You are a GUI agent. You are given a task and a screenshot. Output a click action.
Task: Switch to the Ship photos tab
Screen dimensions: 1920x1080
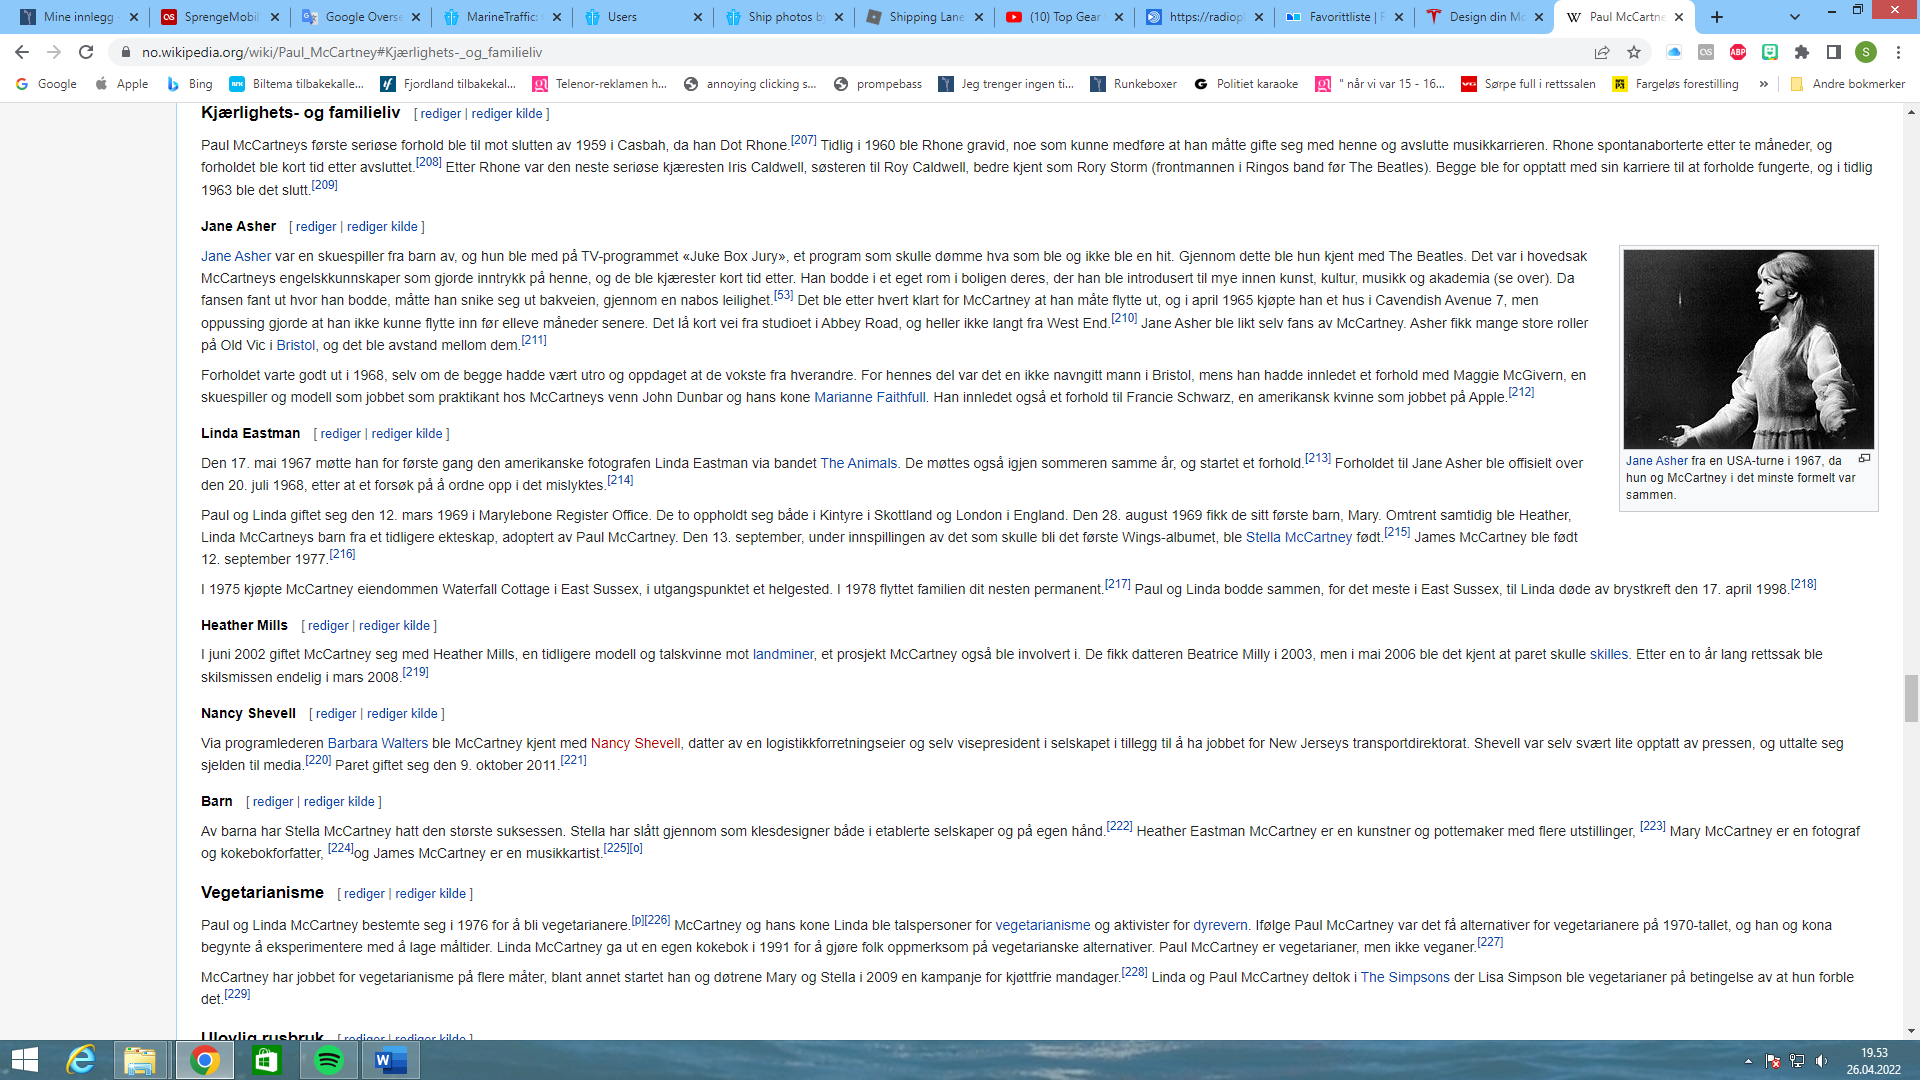coord(783,17)
